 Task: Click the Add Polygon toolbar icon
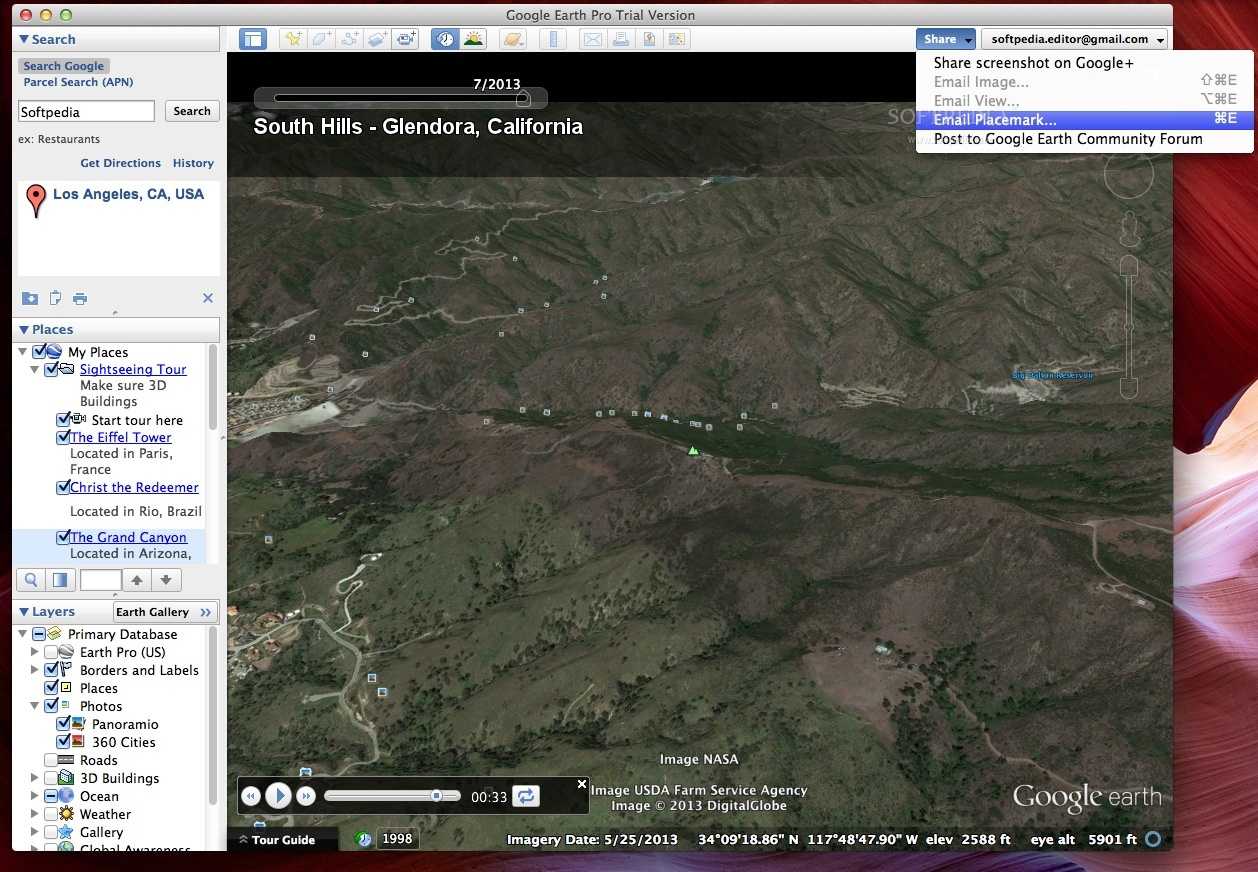tap(321, 39)
